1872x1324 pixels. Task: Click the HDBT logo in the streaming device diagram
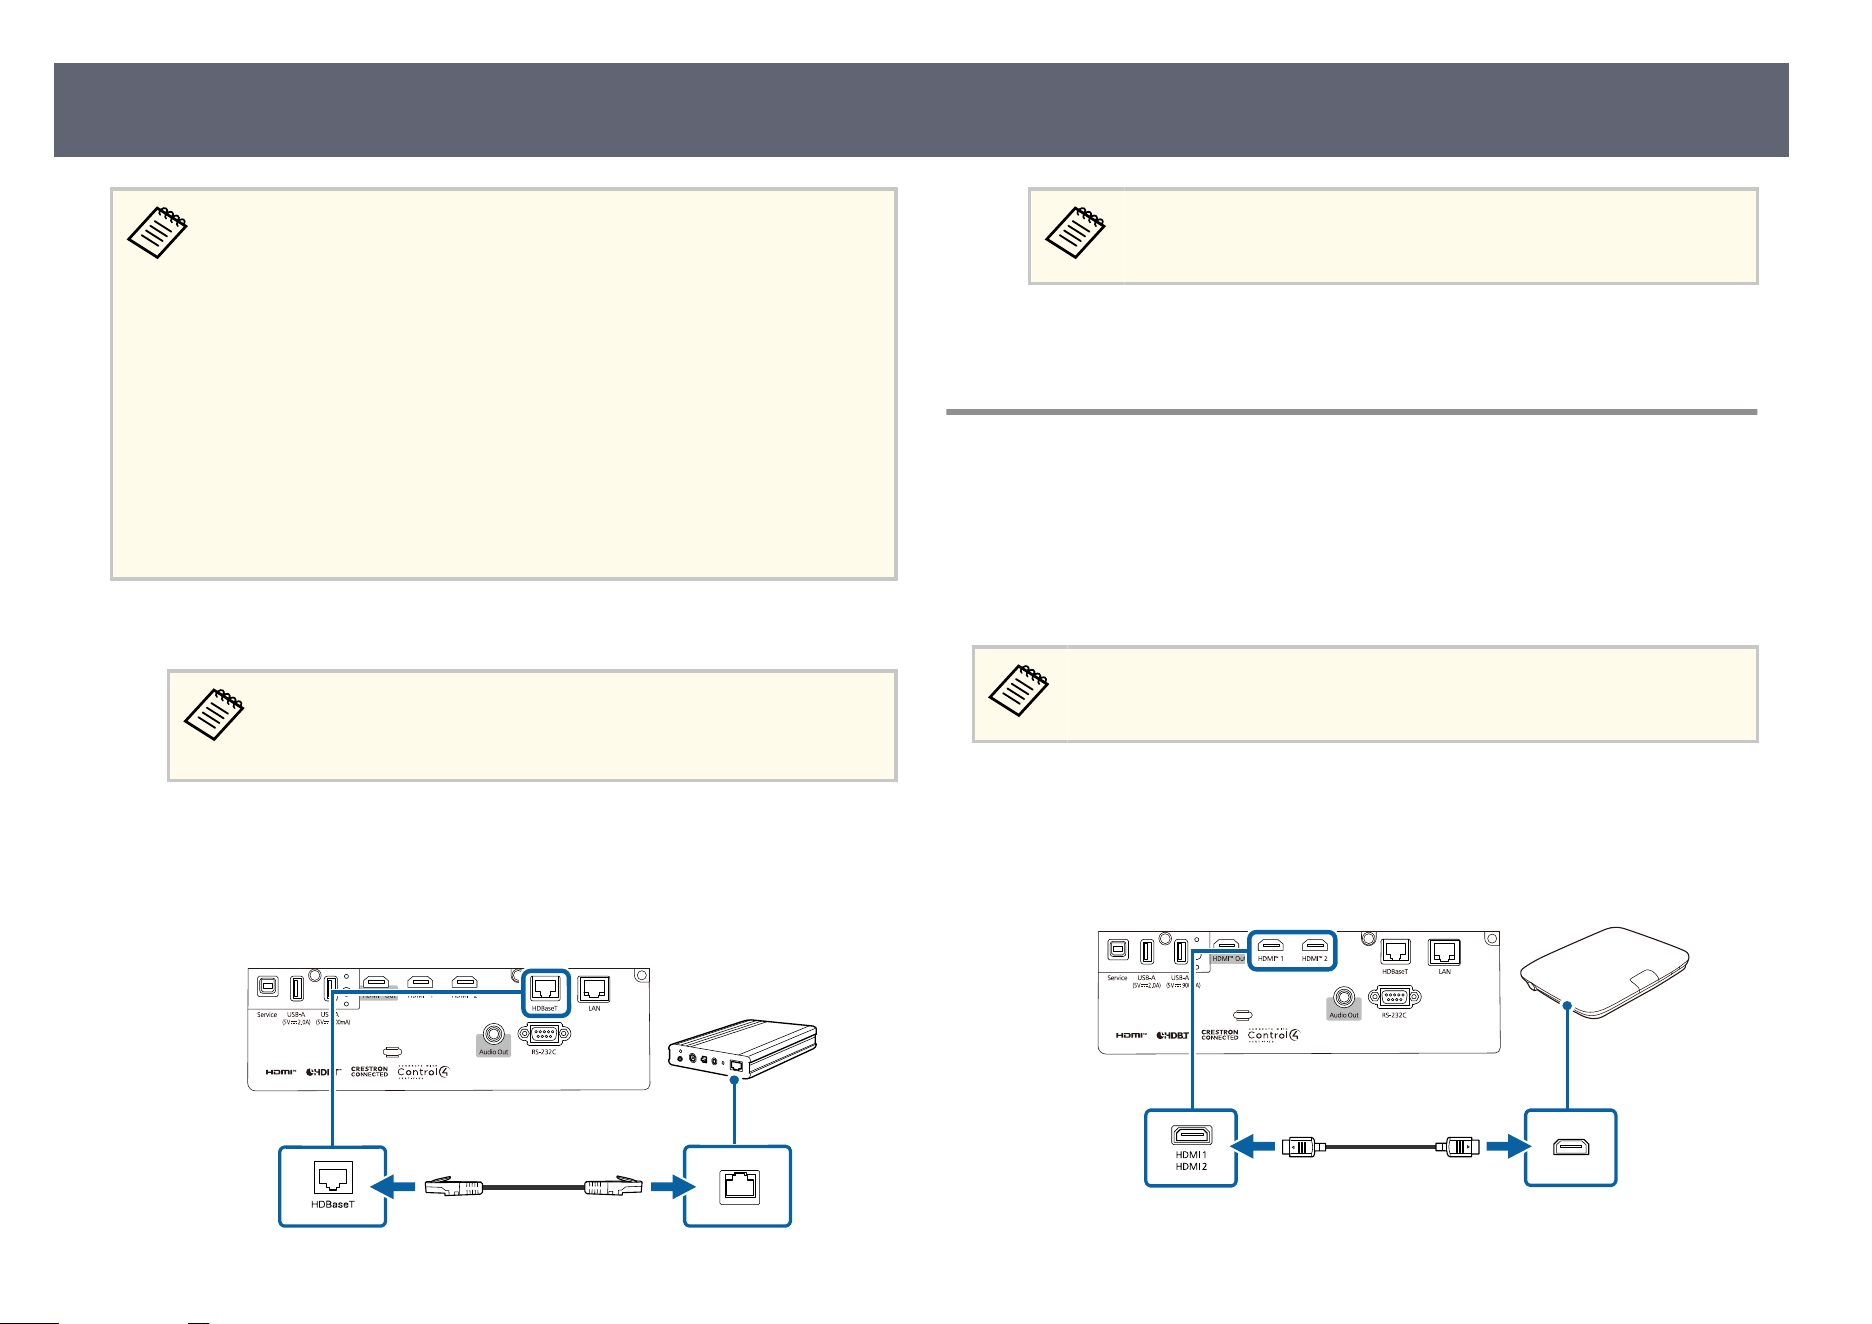[x=1173, y=1035]
